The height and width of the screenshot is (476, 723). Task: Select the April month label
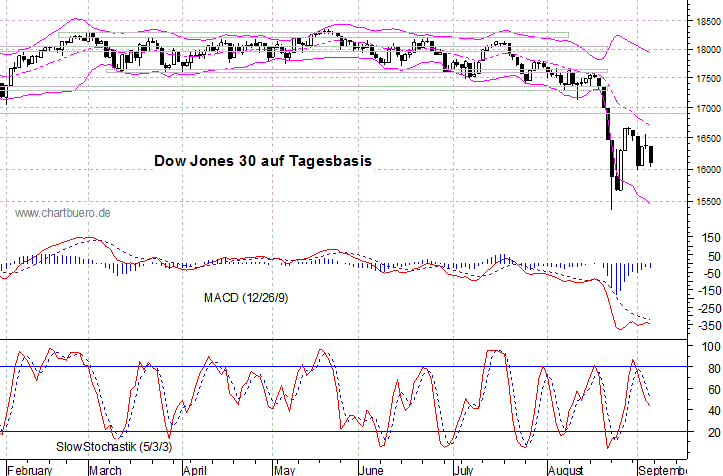tap(195, 470)
